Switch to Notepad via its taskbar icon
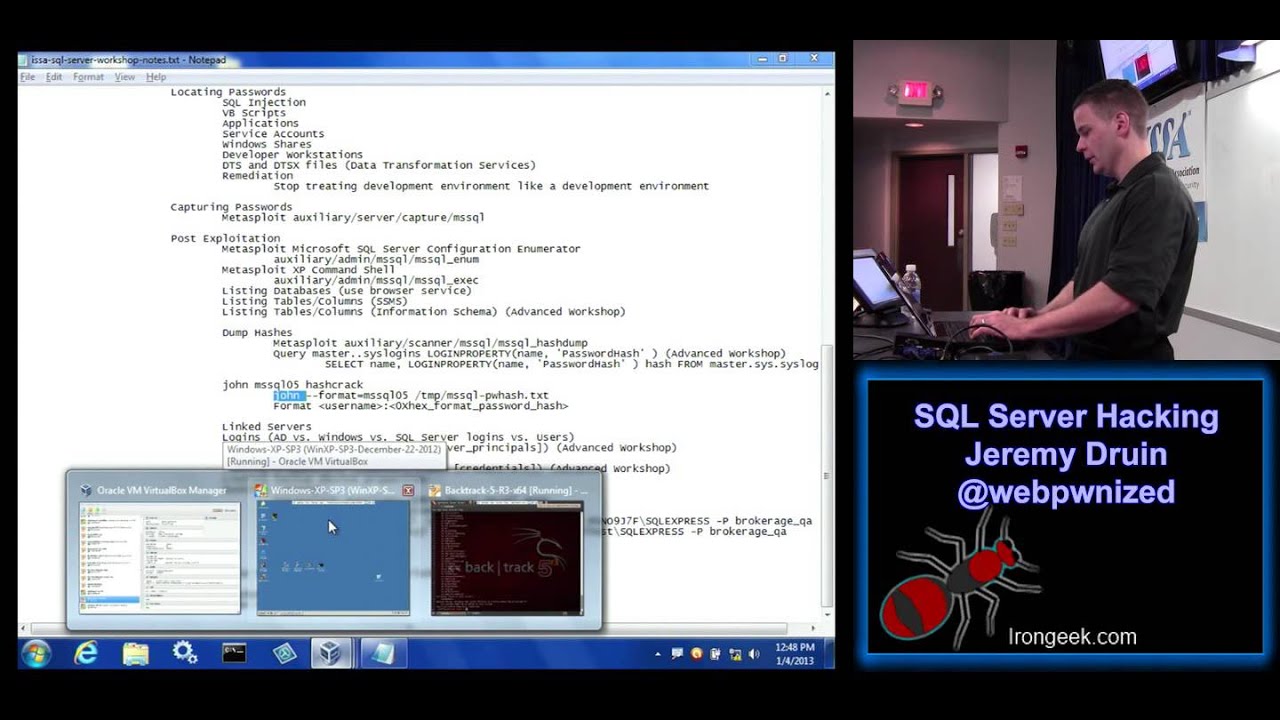 pyautogui.click(x=383, y=654)
